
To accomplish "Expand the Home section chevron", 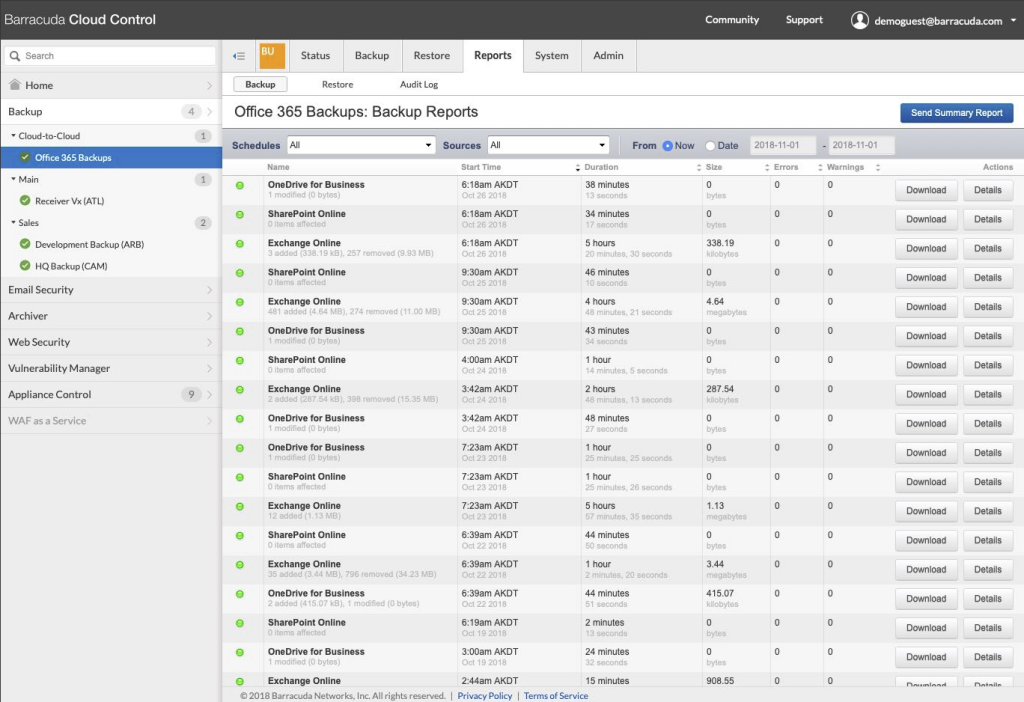I will tap(209, 86).
